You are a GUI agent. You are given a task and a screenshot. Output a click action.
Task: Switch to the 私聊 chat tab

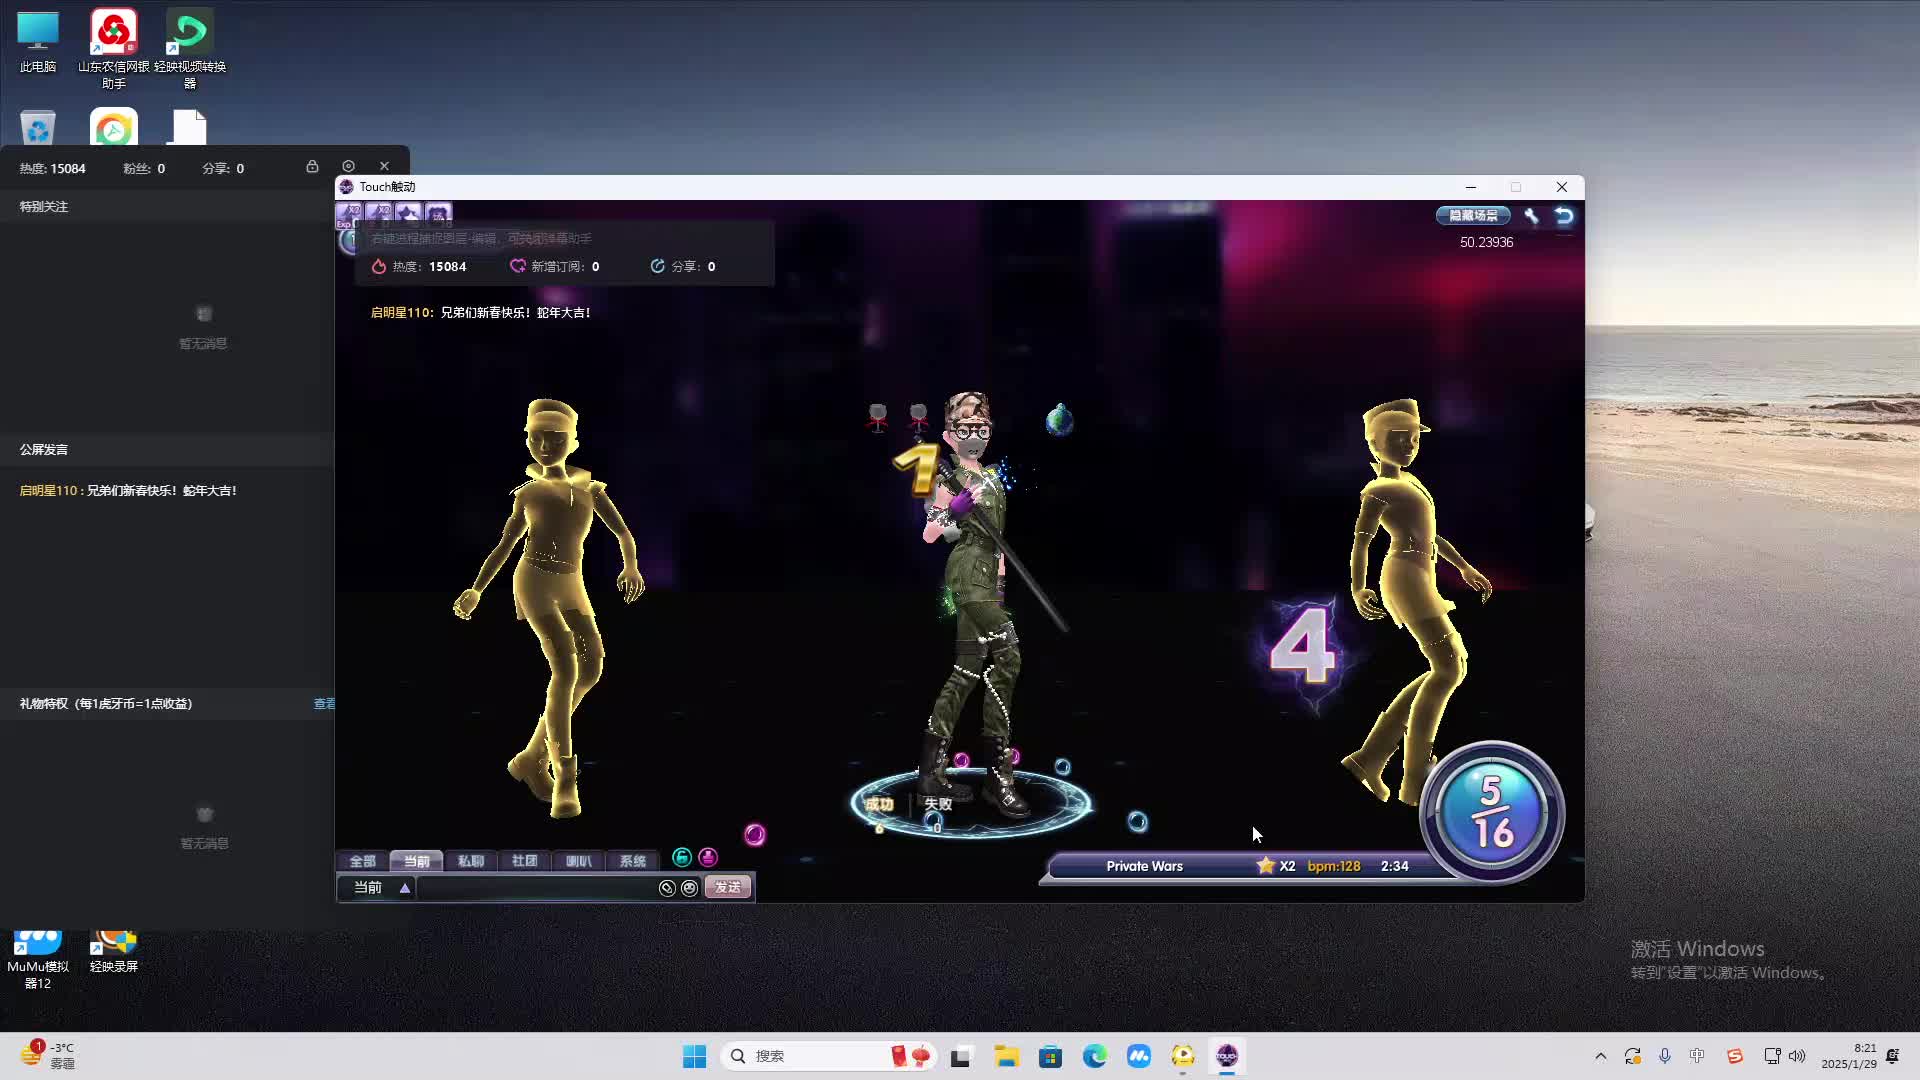click(470, 861)
